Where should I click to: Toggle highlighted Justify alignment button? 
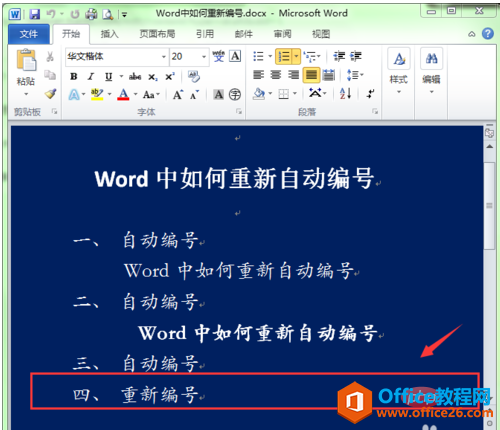(311, 75)
